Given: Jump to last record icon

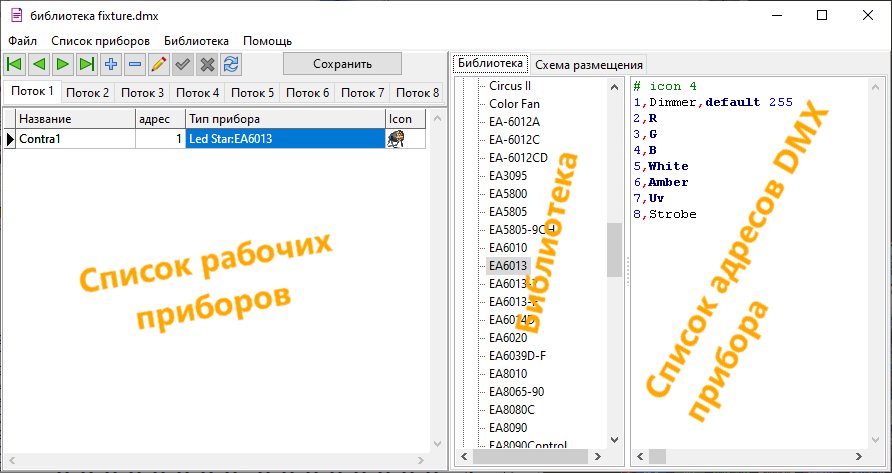Looking at the screenshot, I should click(x=87, y=64).
